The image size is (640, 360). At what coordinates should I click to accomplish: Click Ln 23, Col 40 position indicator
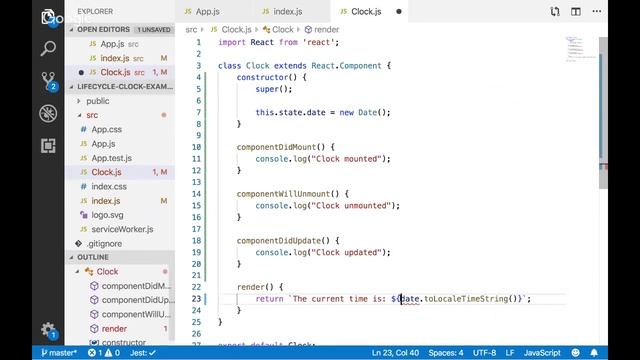pyautogui.click(x=395, y=353)
